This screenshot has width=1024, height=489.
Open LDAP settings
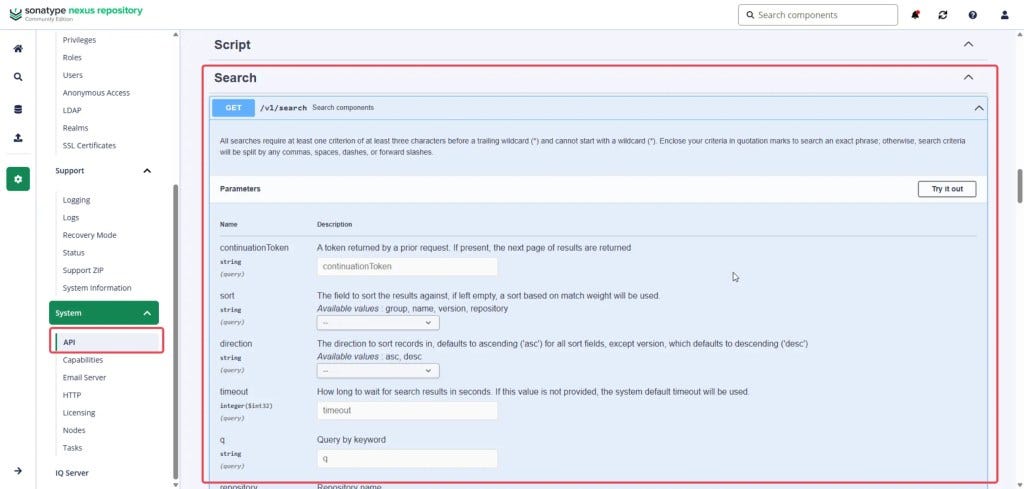tap(72, 110)
